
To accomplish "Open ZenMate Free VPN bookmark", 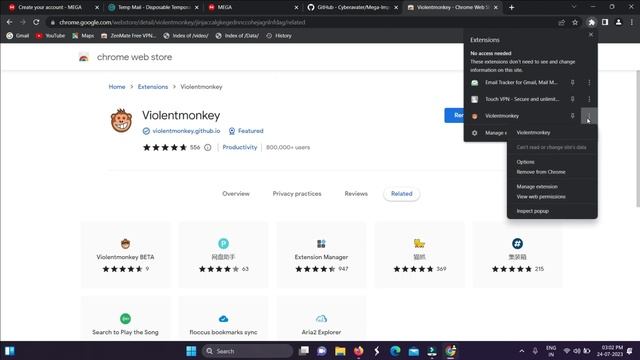I will pyautogui.click(x=128, y=36).
